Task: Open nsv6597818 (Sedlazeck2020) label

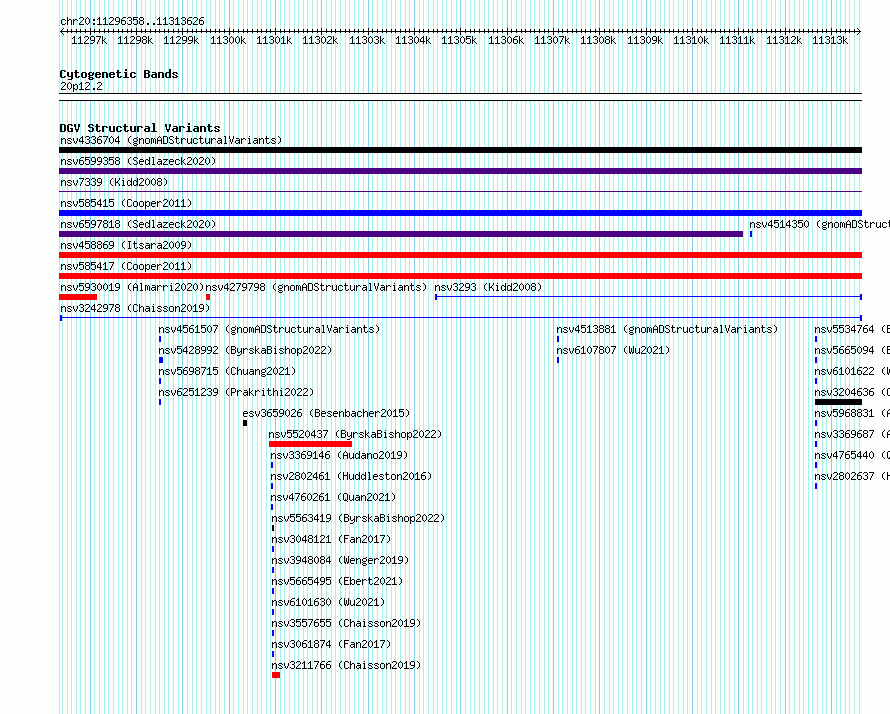Action: click(x=138, y=224)
